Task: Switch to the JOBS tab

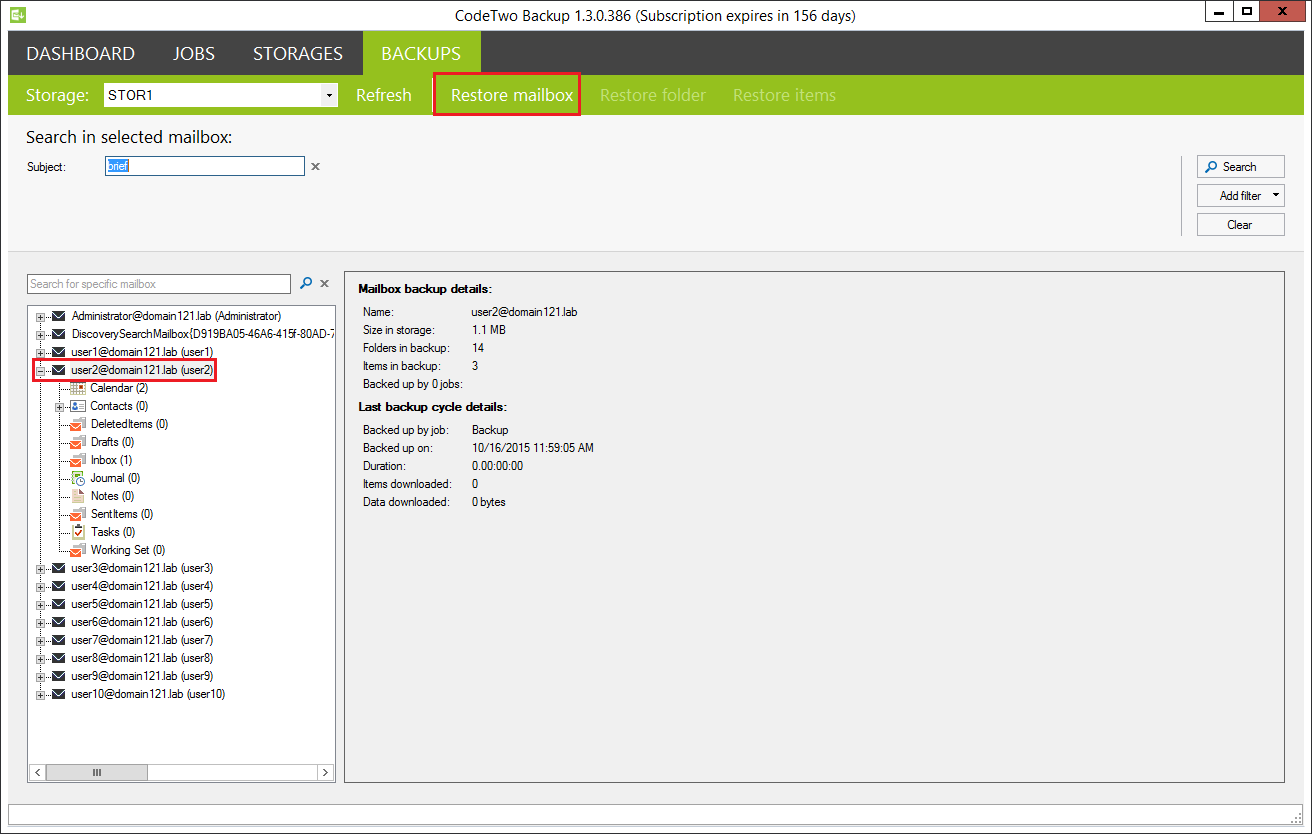Action: (x=194, y=54)
